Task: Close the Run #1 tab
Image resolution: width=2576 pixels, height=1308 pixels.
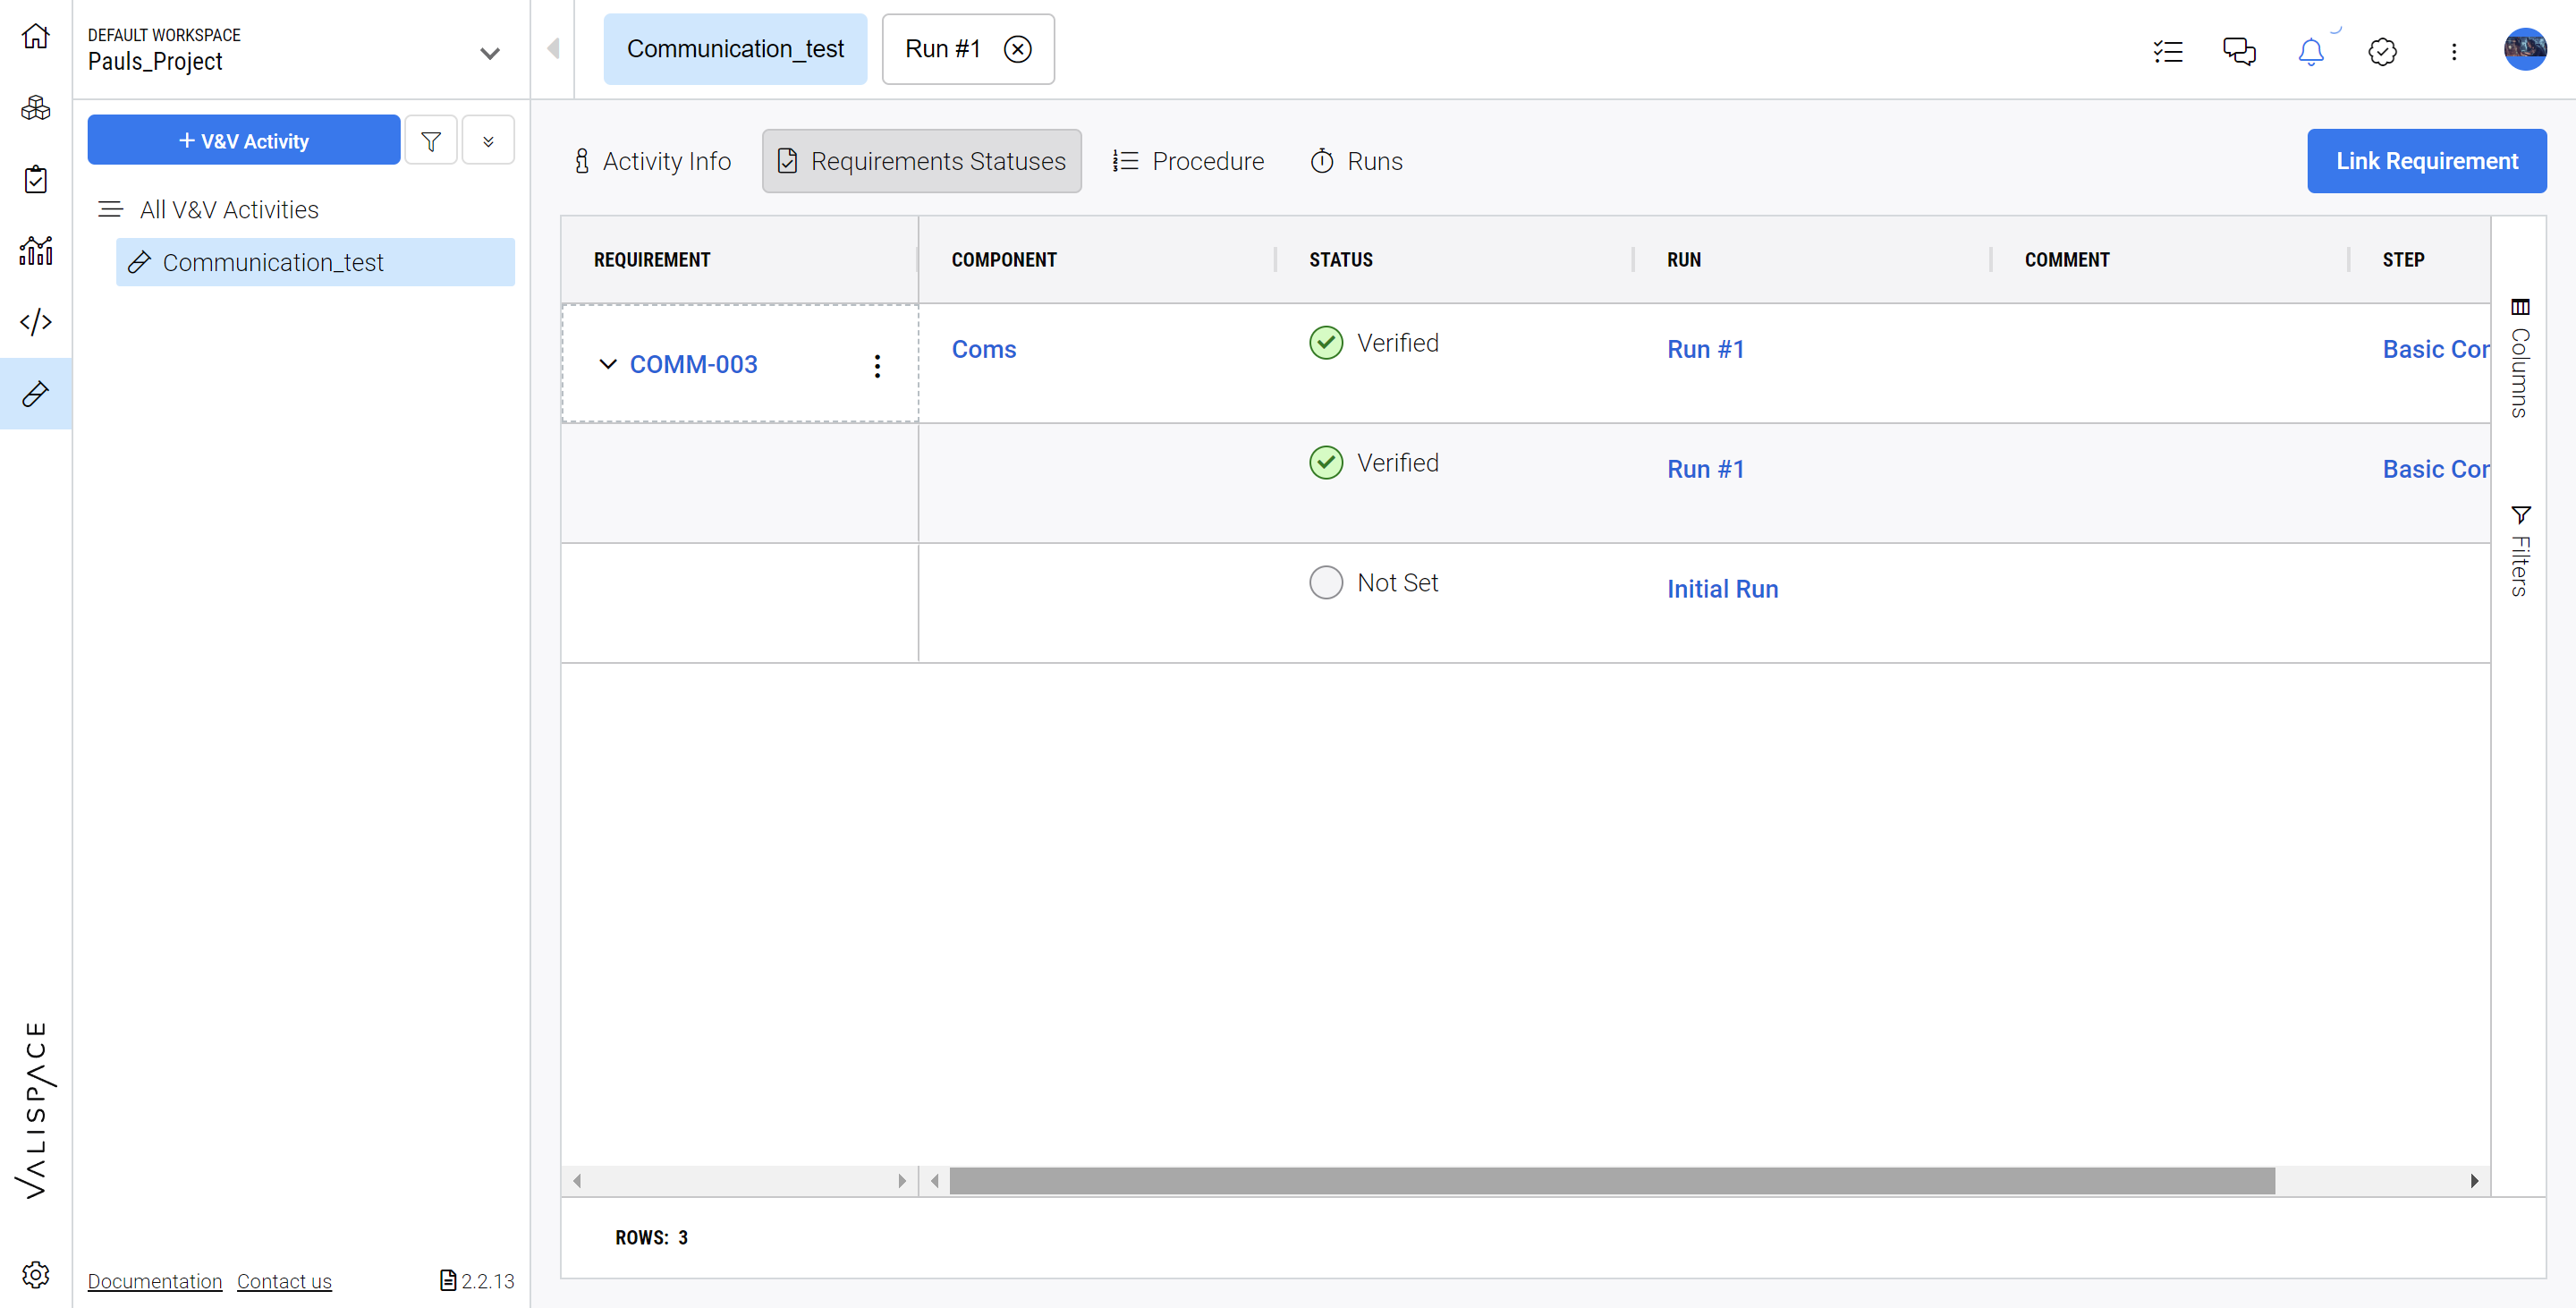Action: click(1018, 49)
